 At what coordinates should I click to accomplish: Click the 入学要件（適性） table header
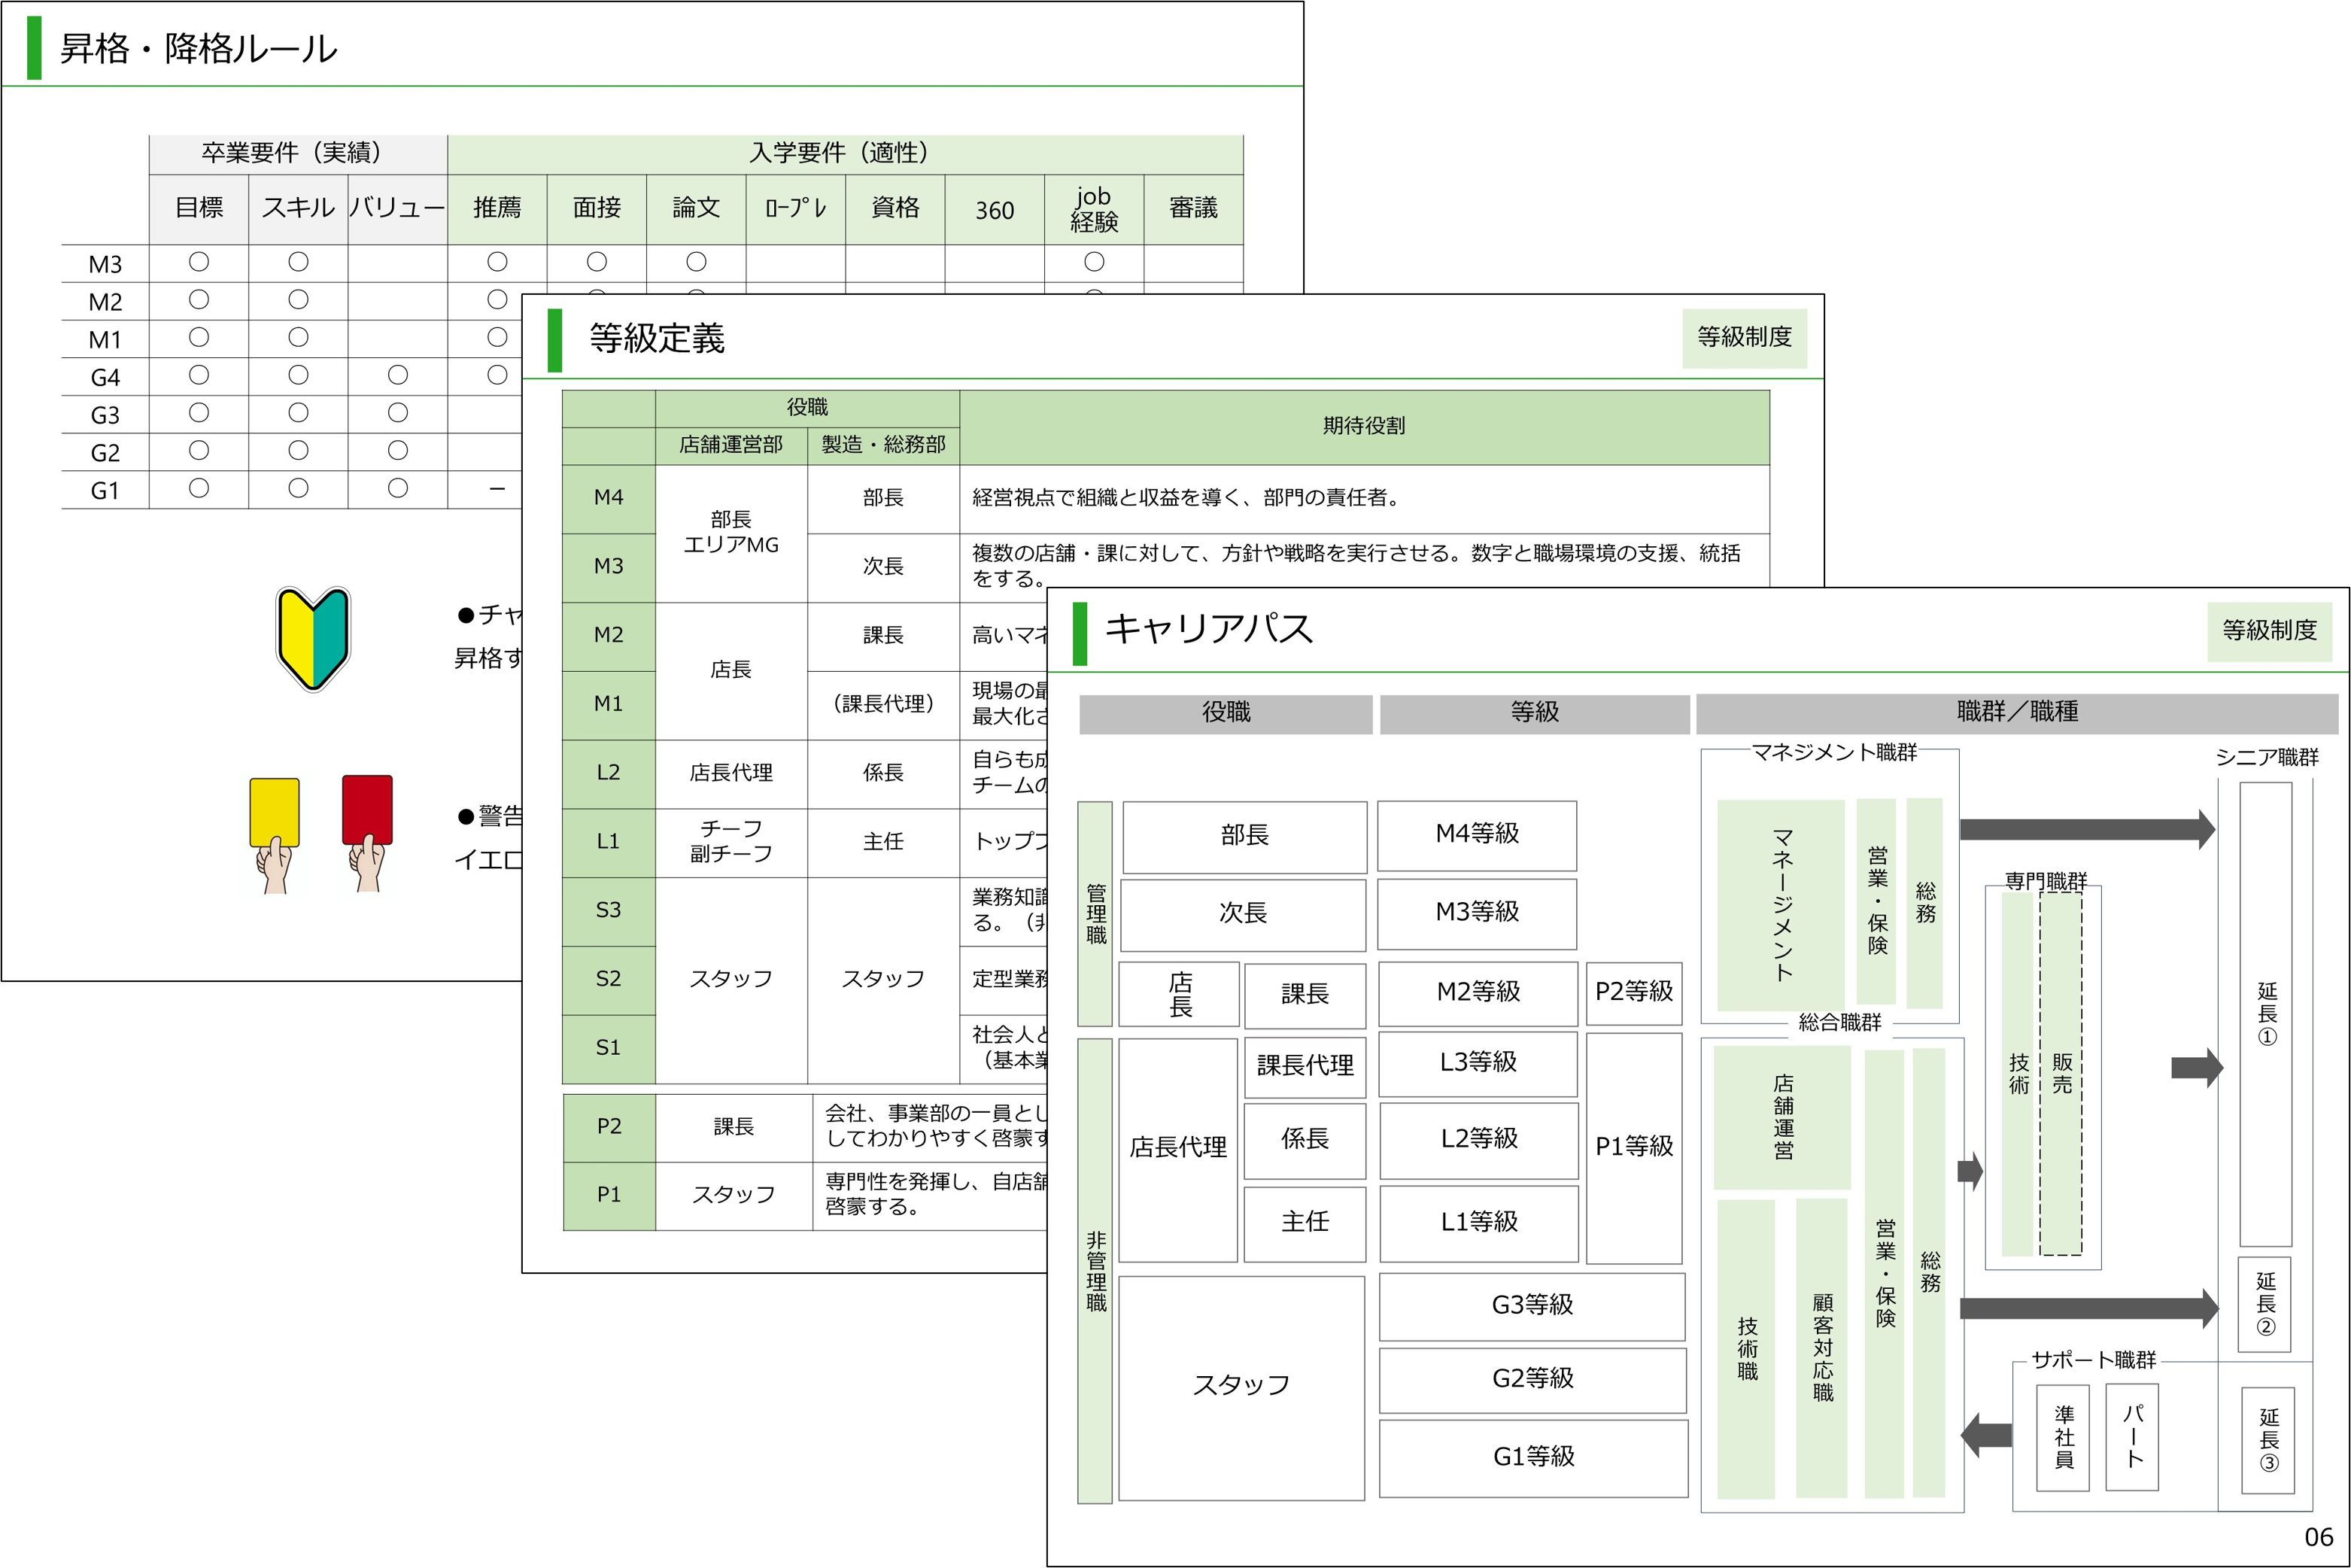click(x=844, y=153)
